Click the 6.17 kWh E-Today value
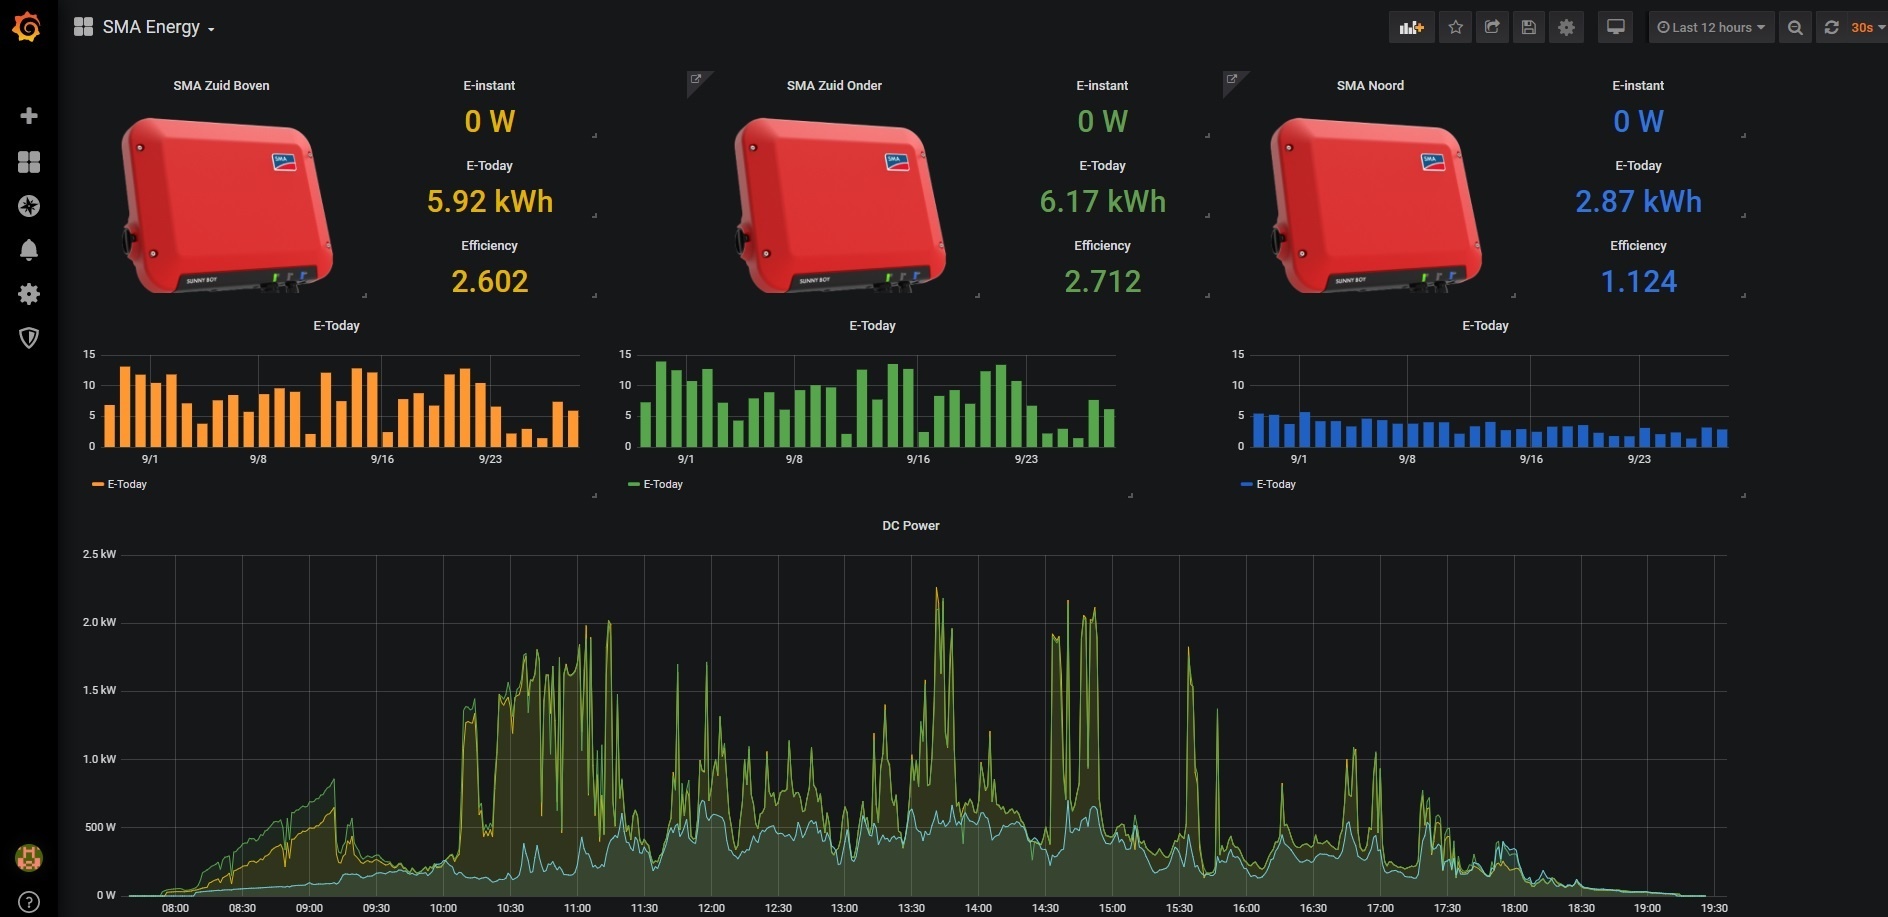The height and width of the screenshot is (917, 1888). [1102, 202]
